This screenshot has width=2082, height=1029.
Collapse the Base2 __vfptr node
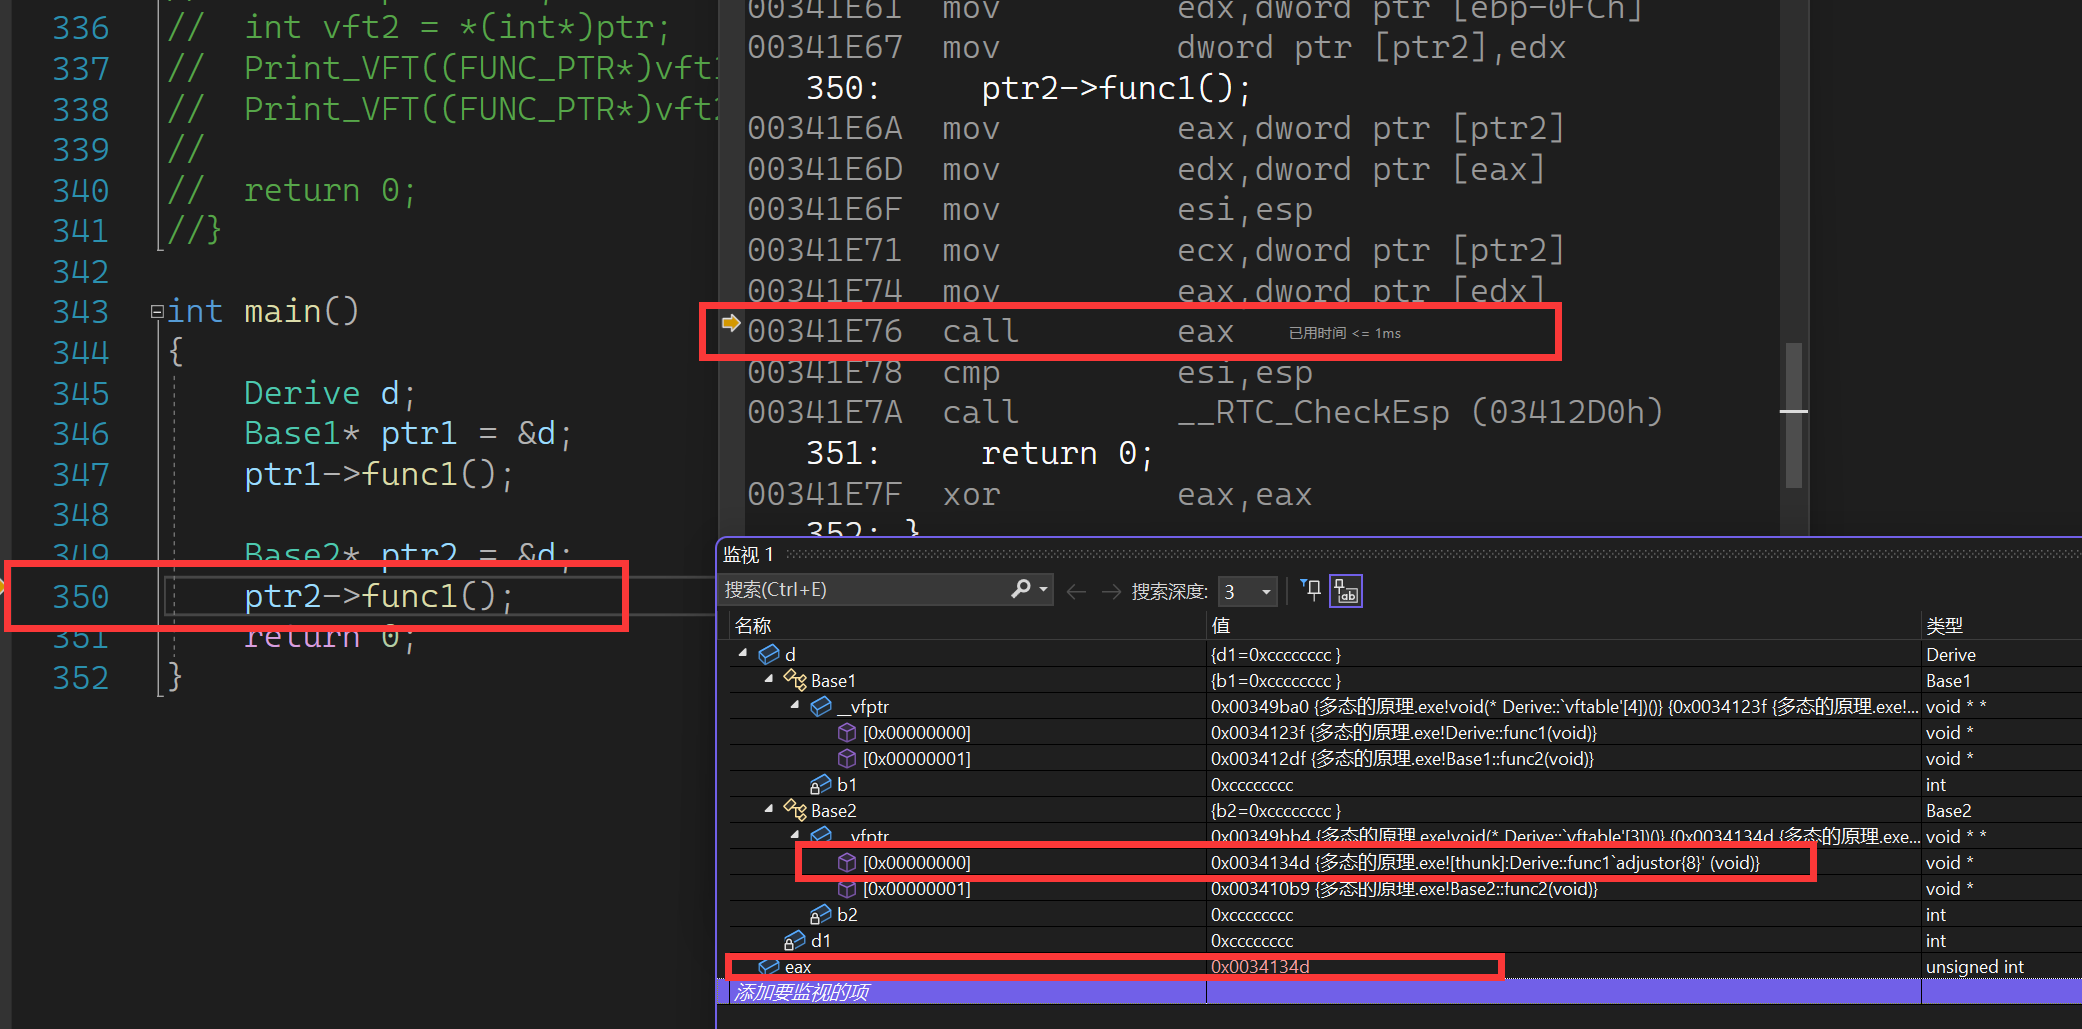(x=795, y=835)
